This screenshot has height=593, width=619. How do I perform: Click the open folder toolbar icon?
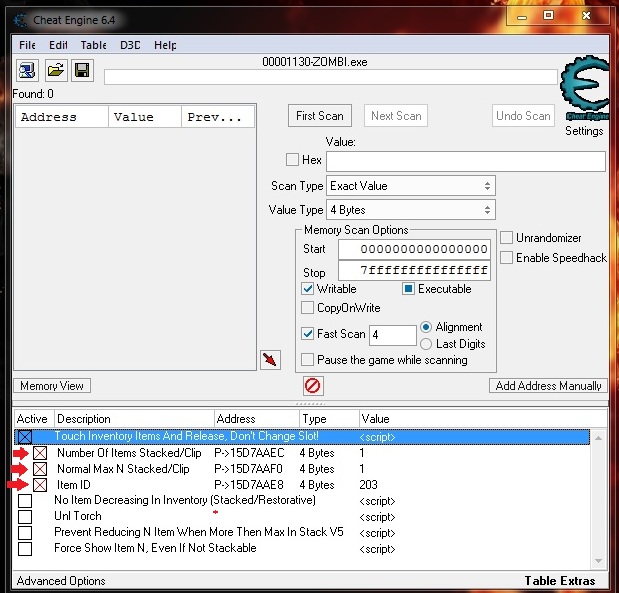coord(55,71)
